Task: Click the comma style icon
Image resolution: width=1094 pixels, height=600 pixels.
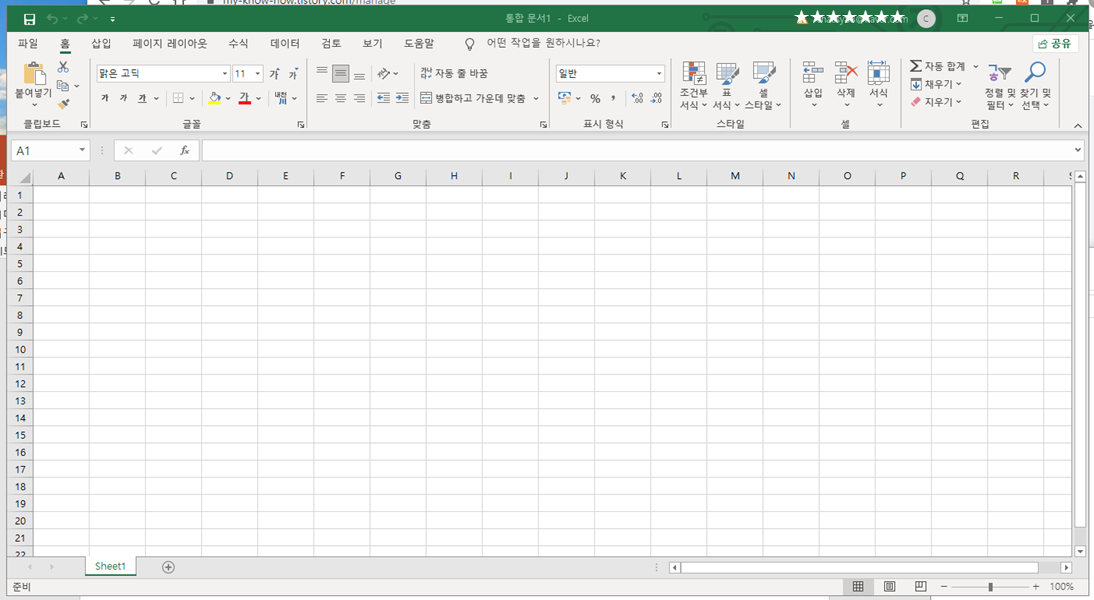Action: [x=613, y=98]
